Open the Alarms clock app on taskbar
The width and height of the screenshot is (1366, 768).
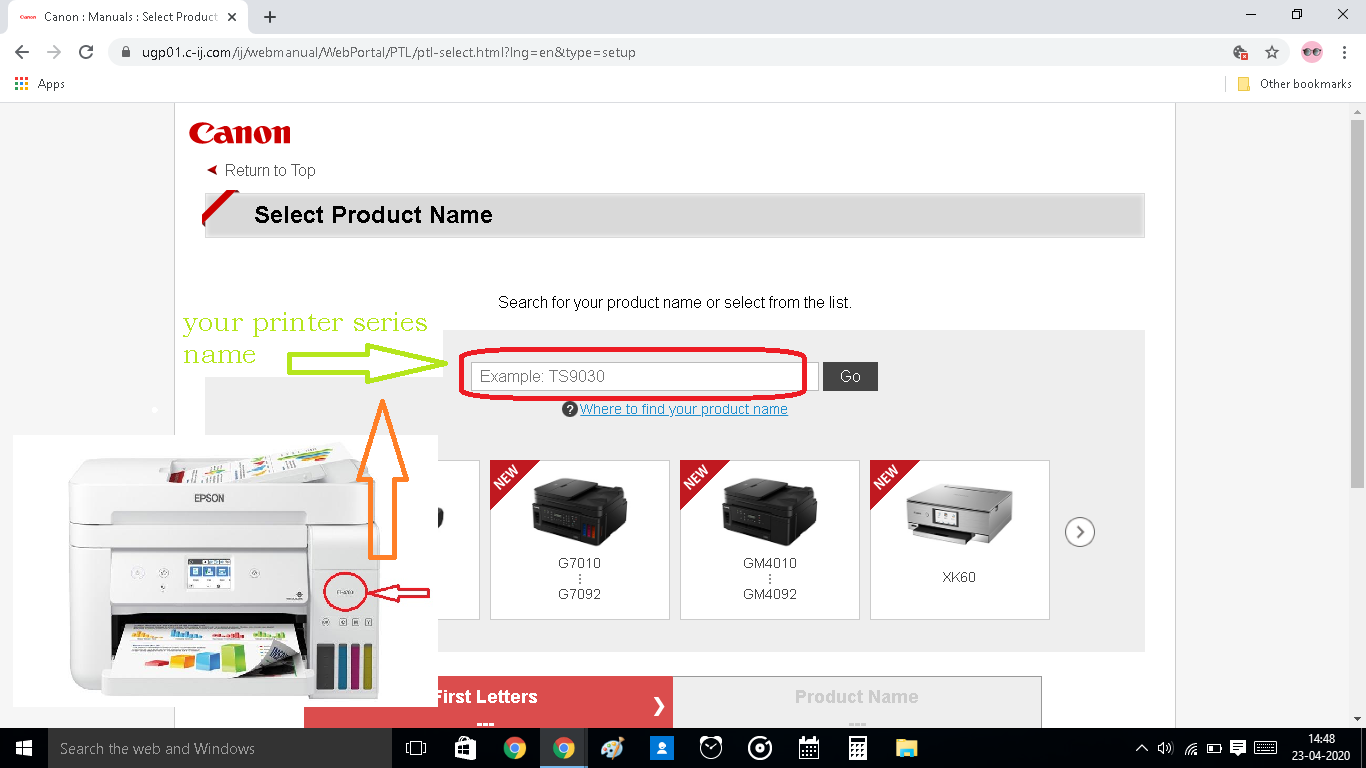[x=711, y=748]
